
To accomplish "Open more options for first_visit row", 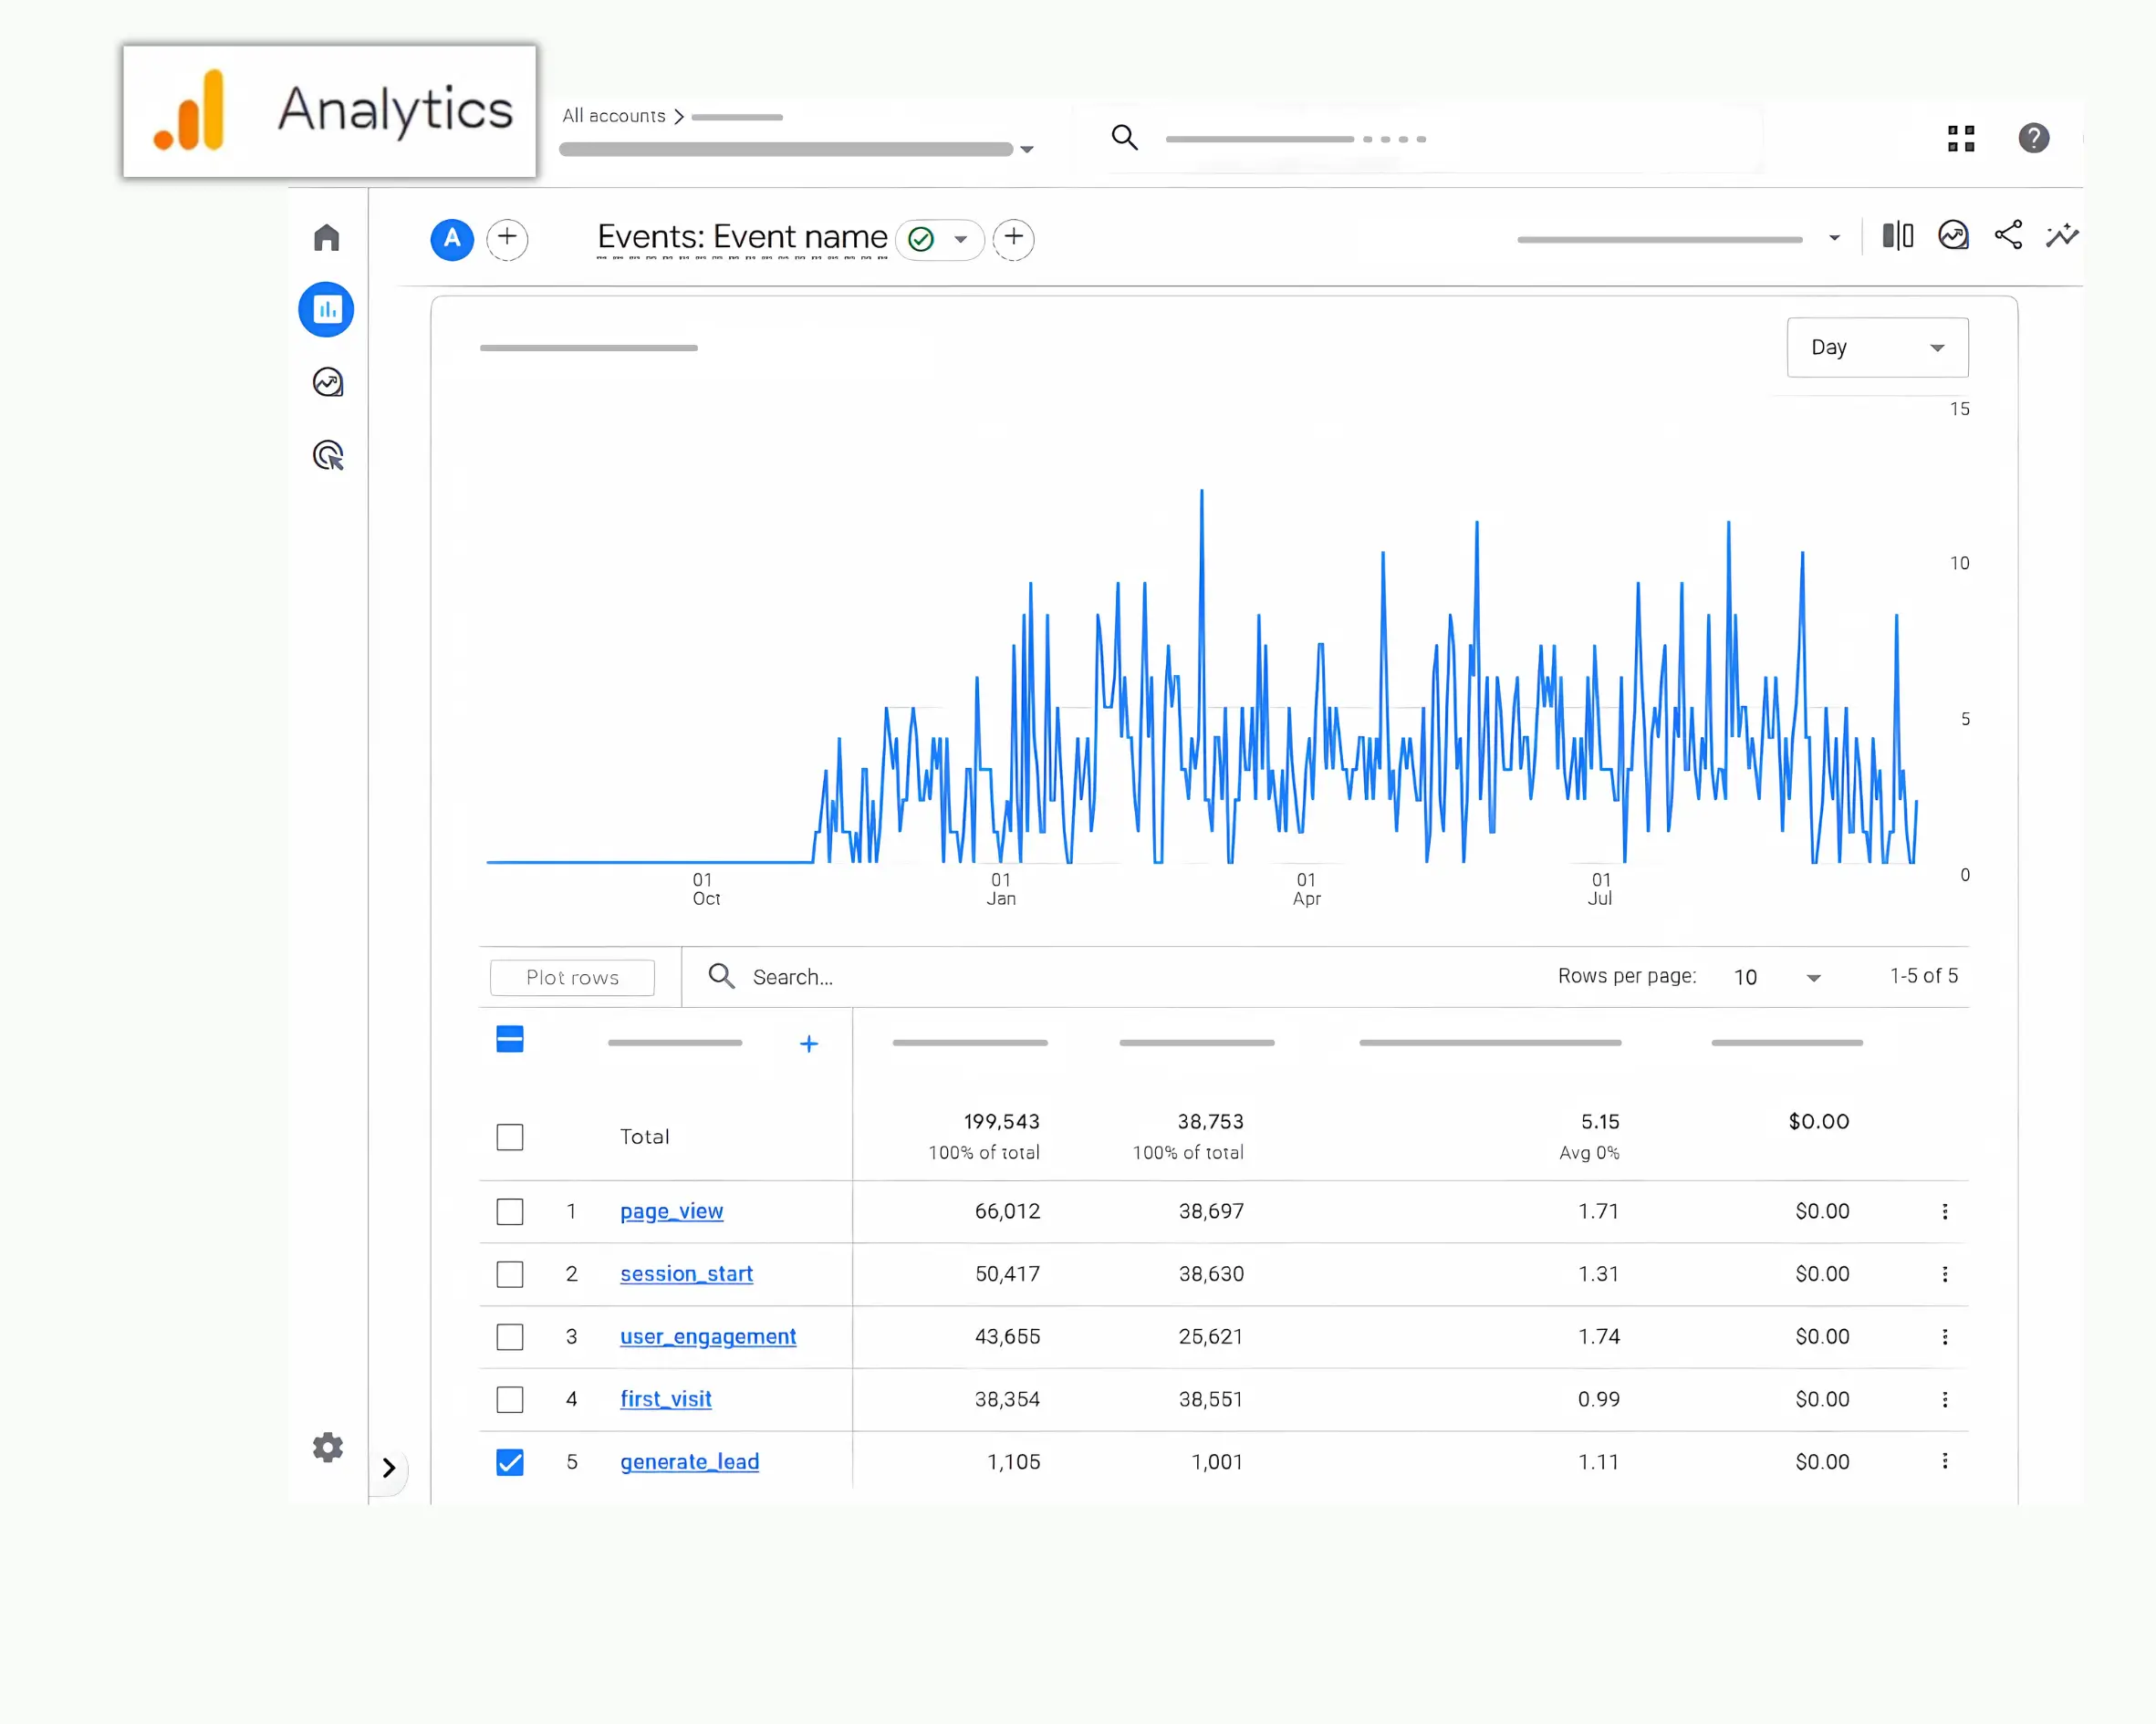I will point(1944,1400).
